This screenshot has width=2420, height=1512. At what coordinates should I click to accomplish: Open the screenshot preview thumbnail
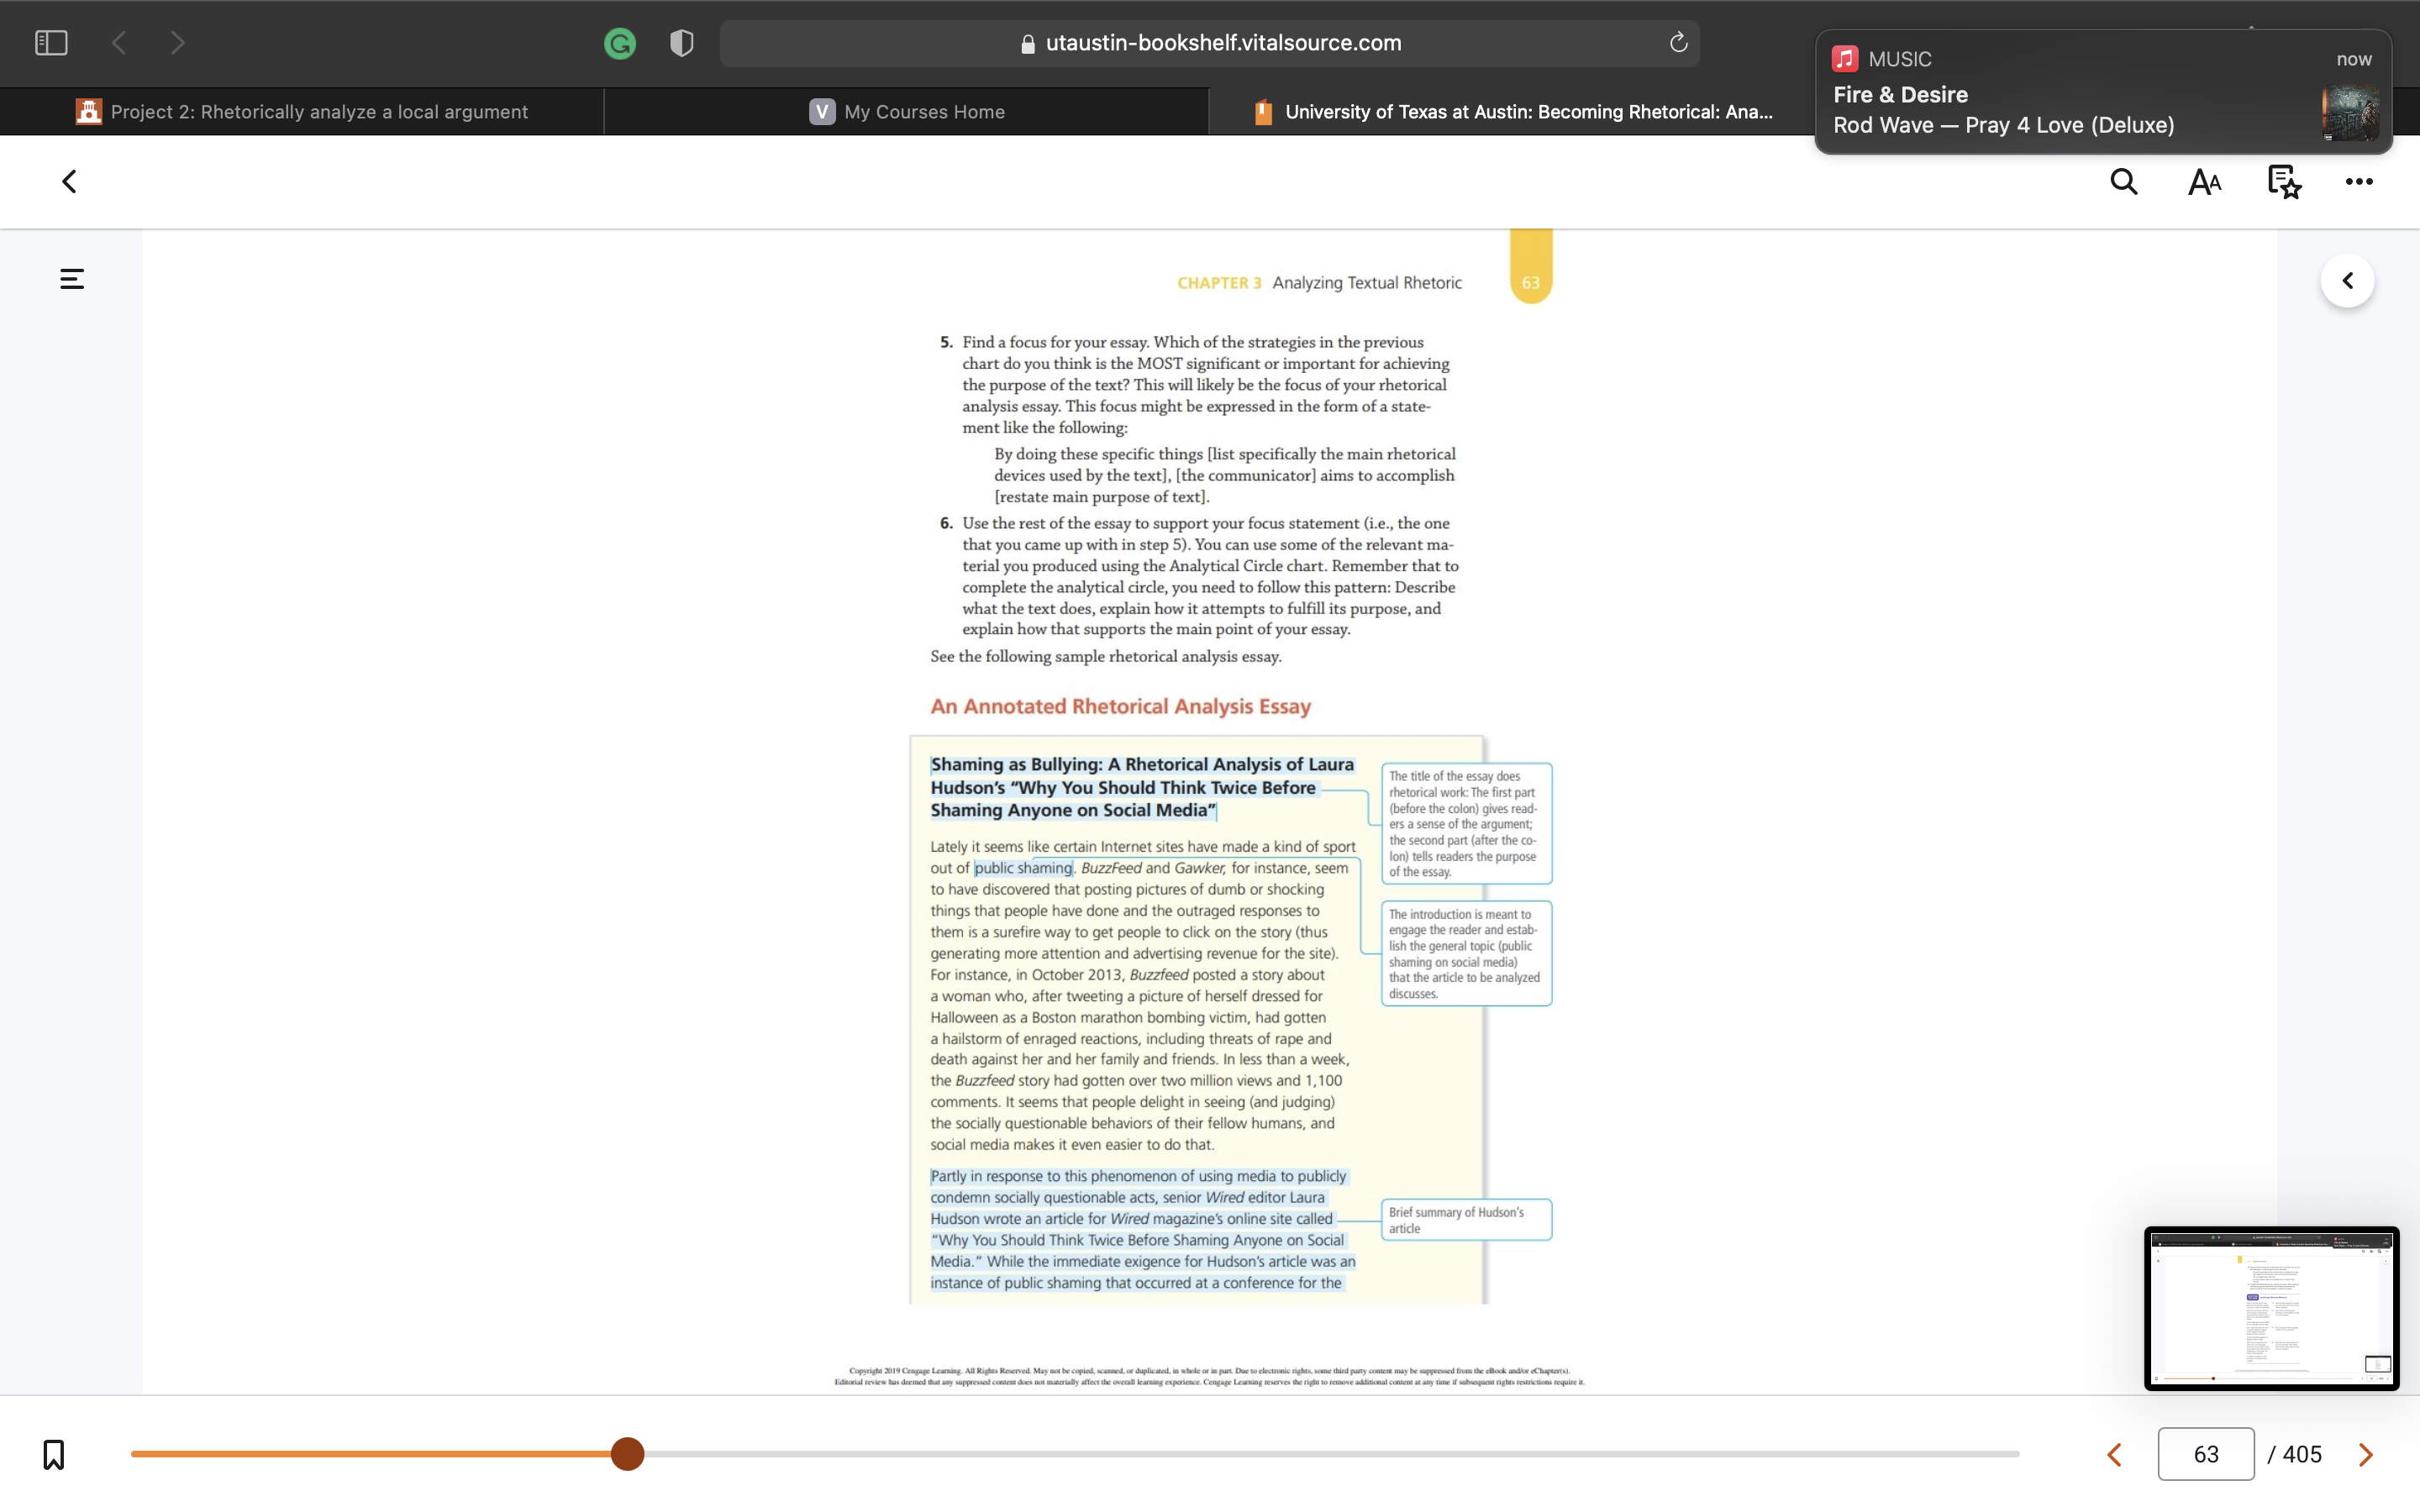point(2271,1308)
